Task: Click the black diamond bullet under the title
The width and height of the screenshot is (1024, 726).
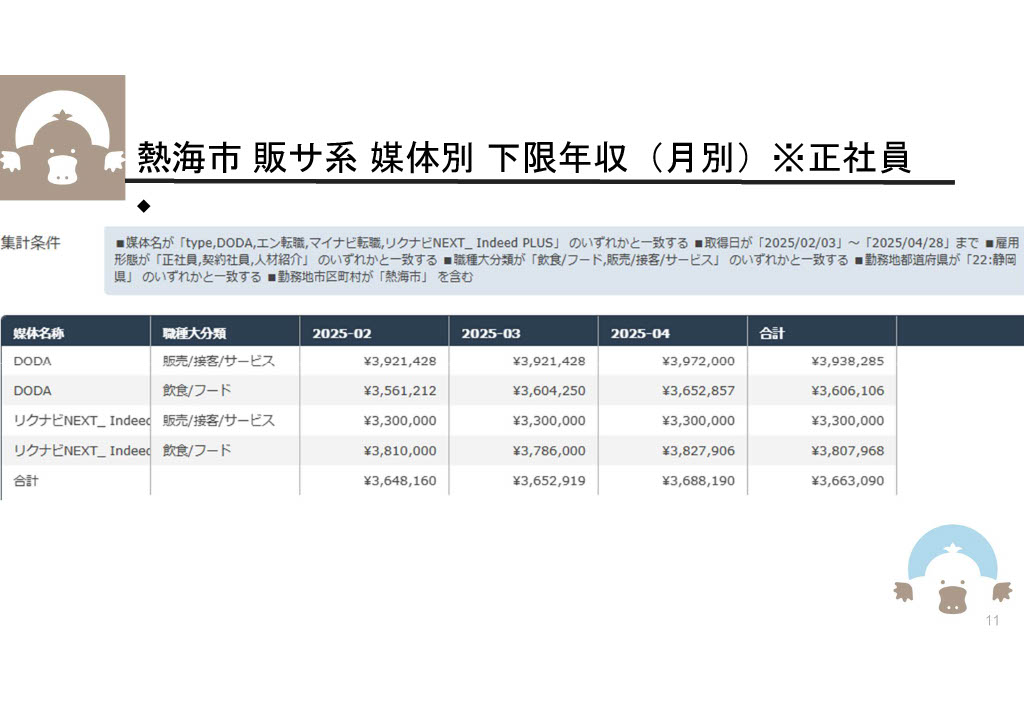Action: click(x=144, y=206)
